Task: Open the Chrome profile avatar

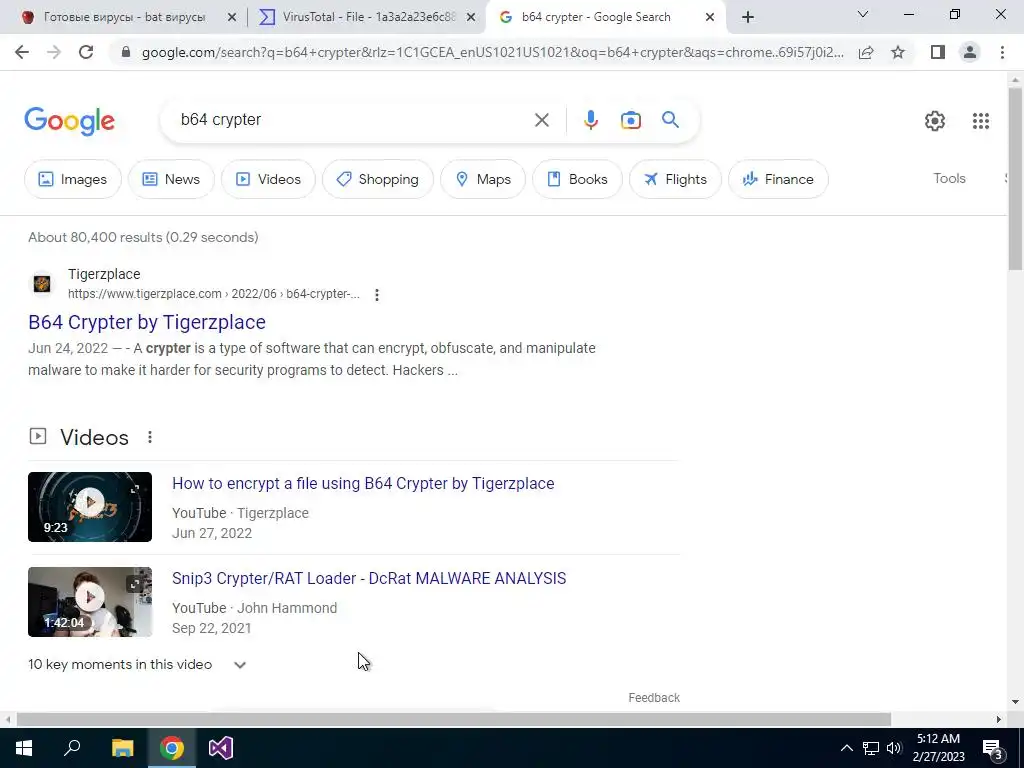Action: pos(970,52)
